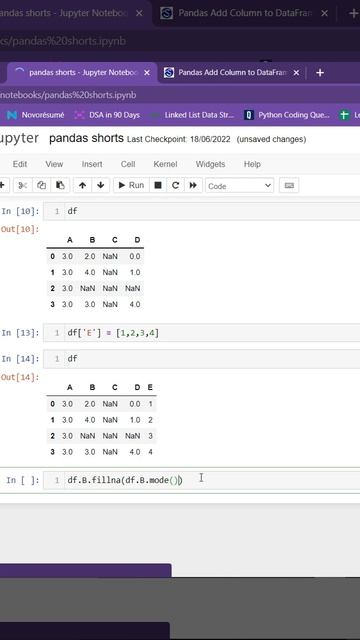Open the Linked List Data Str... bookmark
Screen dimensions: 360x640
tap(199, 115)
